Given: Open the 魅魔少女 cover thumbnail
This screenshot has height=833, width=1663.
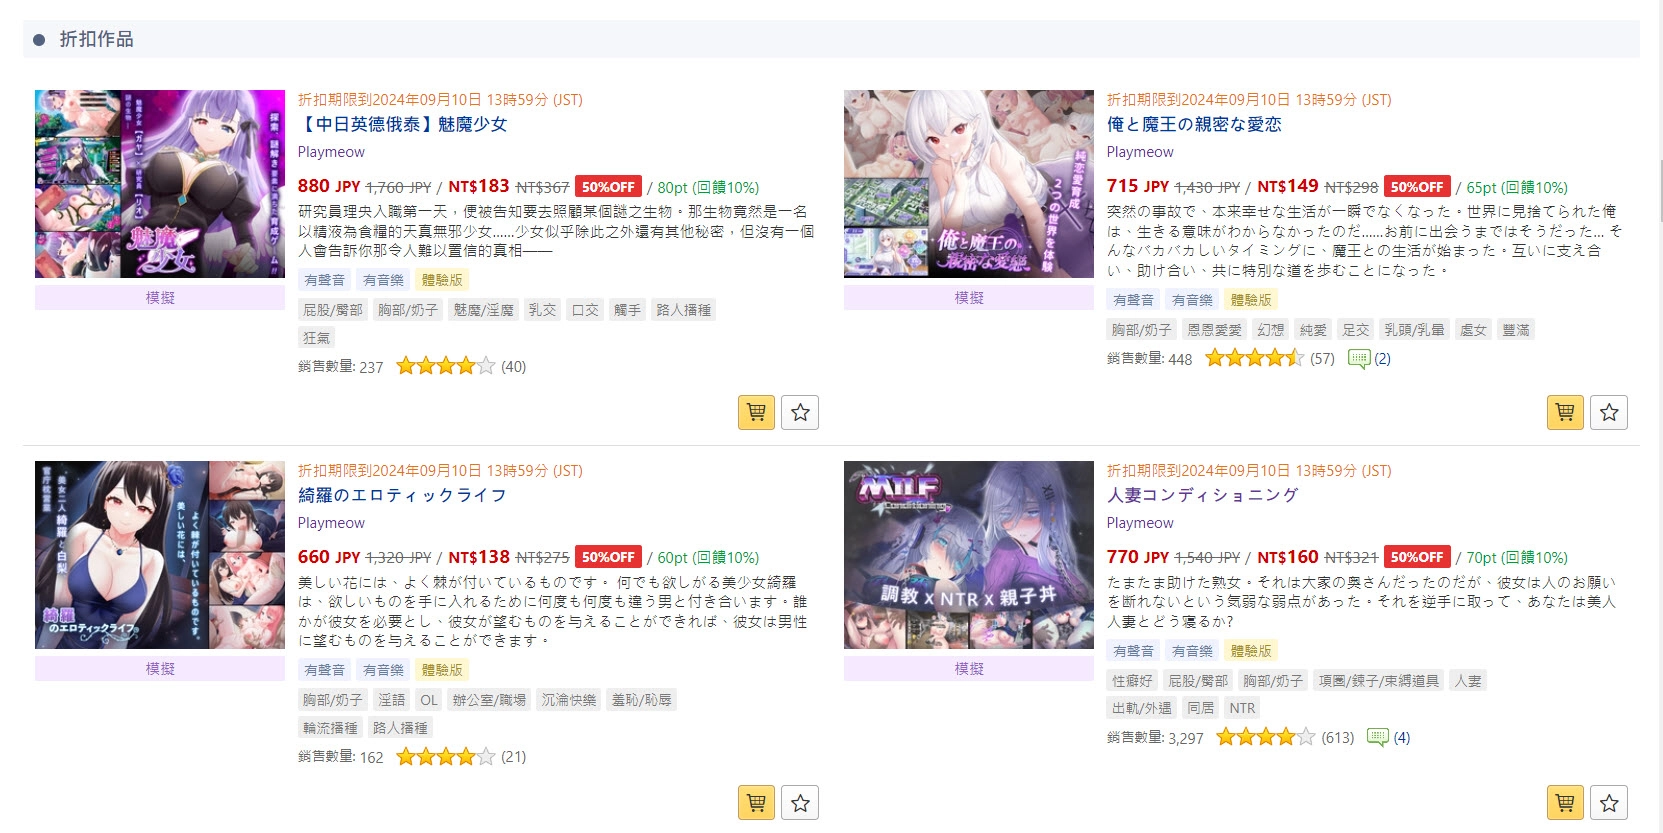Looking at the screenshot, I should [x=160, y=184].
